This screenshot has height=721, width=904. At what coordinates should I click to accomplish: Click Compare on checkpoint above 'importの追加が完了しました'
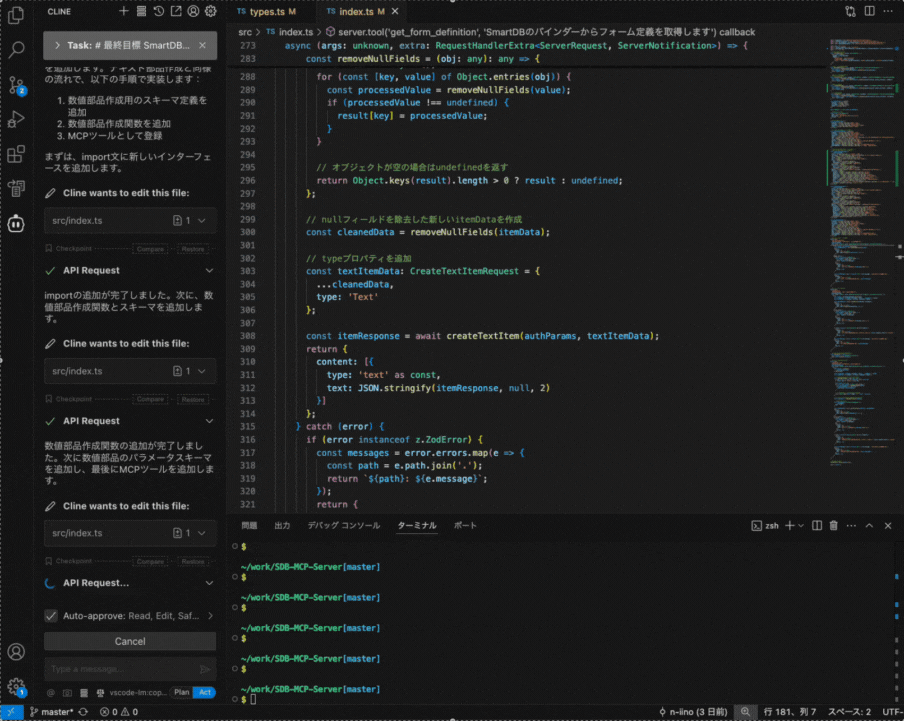(x=150, y=249)
